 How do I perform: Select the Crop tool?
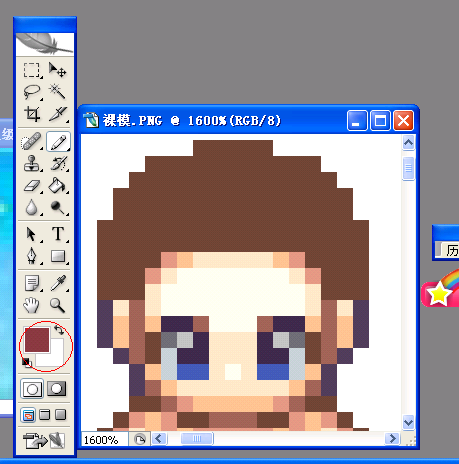[32, 114]
